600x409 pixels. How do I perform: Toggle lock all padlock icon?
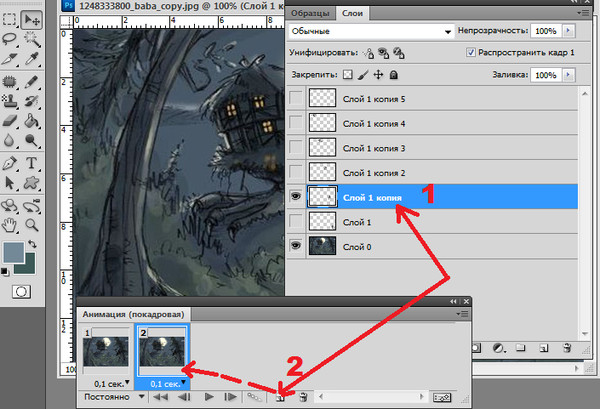(x=393, y=75)
